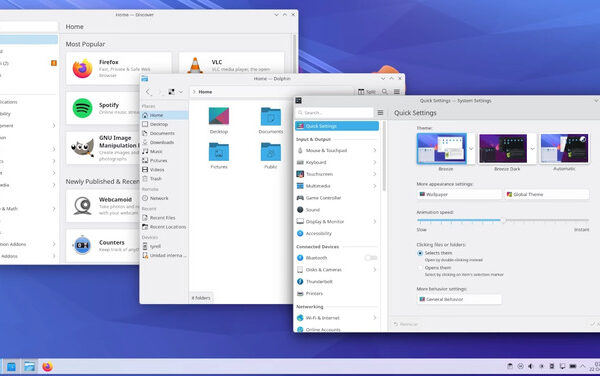This screenshot has height=376, width=600.
Task: Open the Public folder icon in Dolphin
Action: tap(271, 156)
